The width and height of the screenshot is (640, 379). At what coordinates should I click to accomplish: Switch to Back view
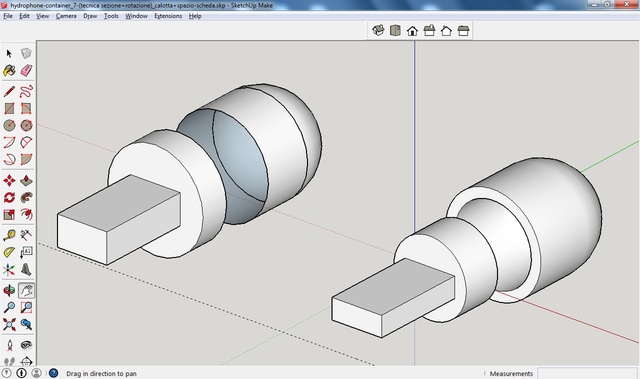coord(446,31)
